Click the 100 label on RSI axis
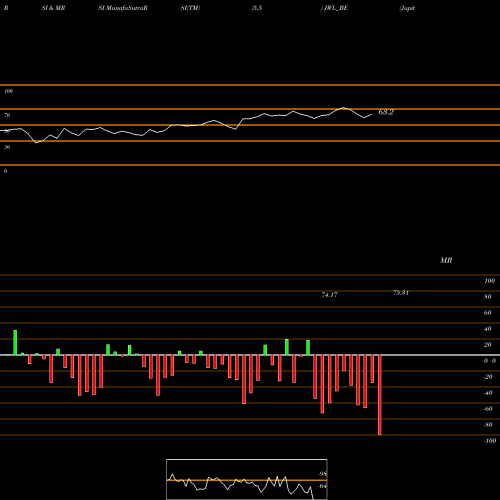 point(8,91)
